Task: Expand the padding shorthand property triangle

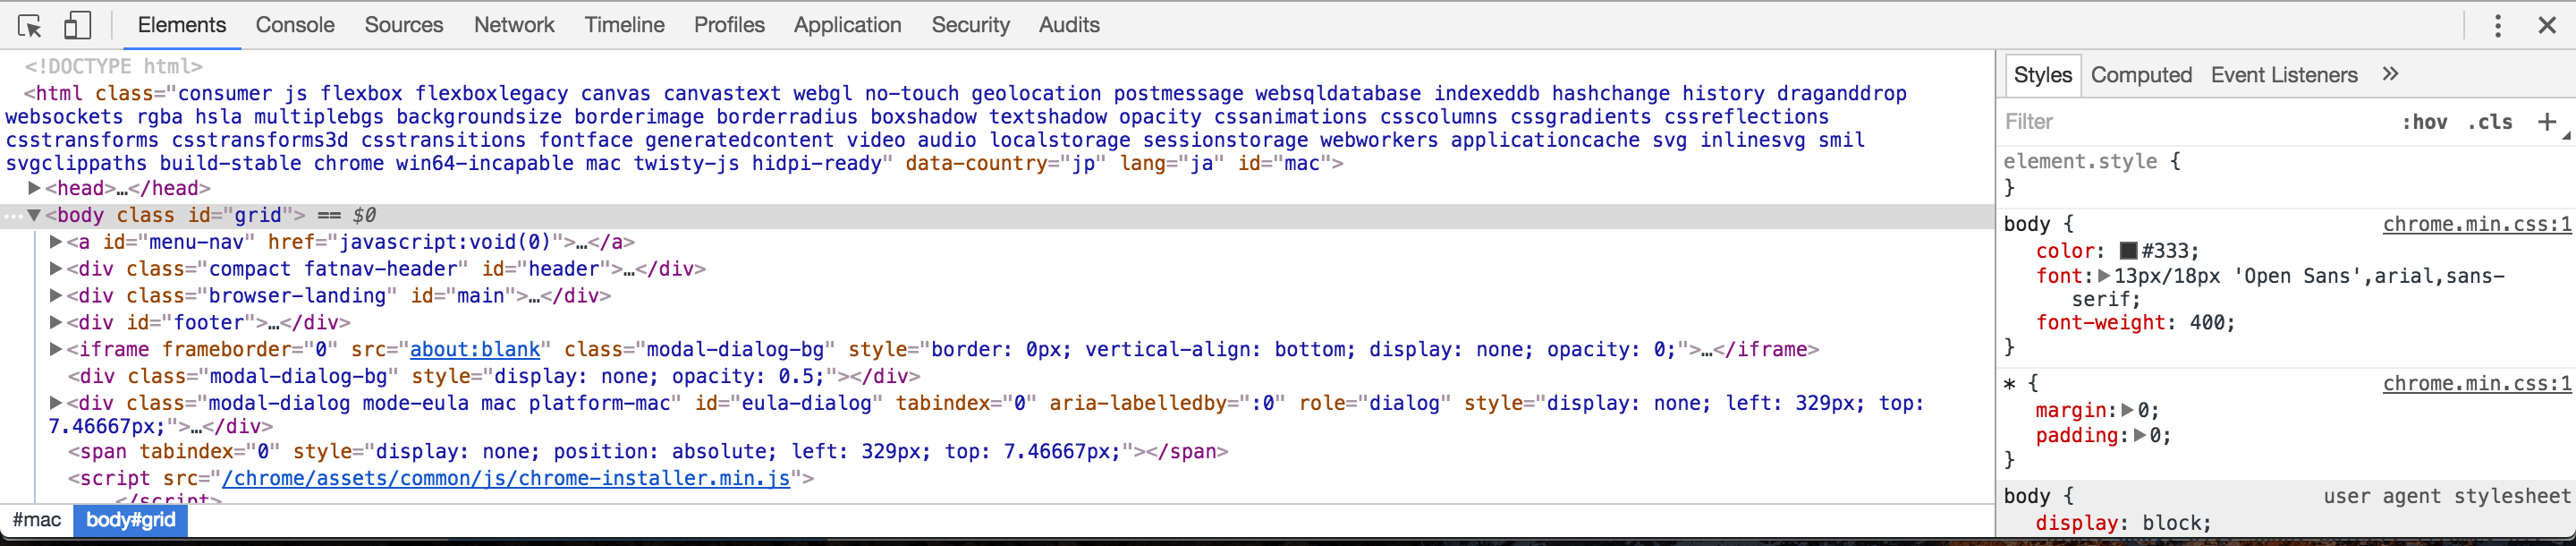Action: 2140,435
